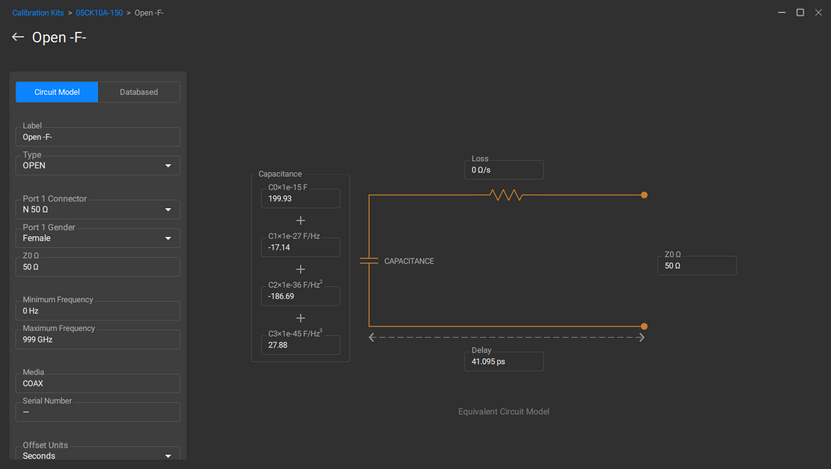Edit the C0 capacitance value field
Viewport: 831px width, 469px height.
301,198
